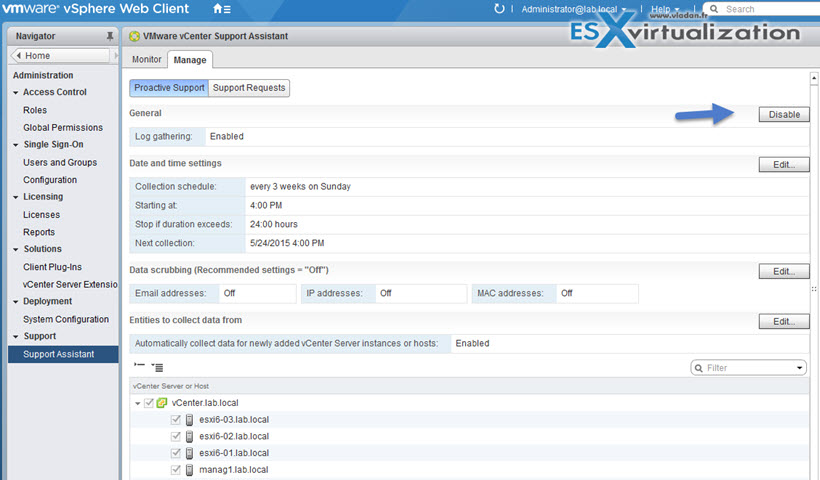Edit Entities to collect data from

click(x=784, y=321)
